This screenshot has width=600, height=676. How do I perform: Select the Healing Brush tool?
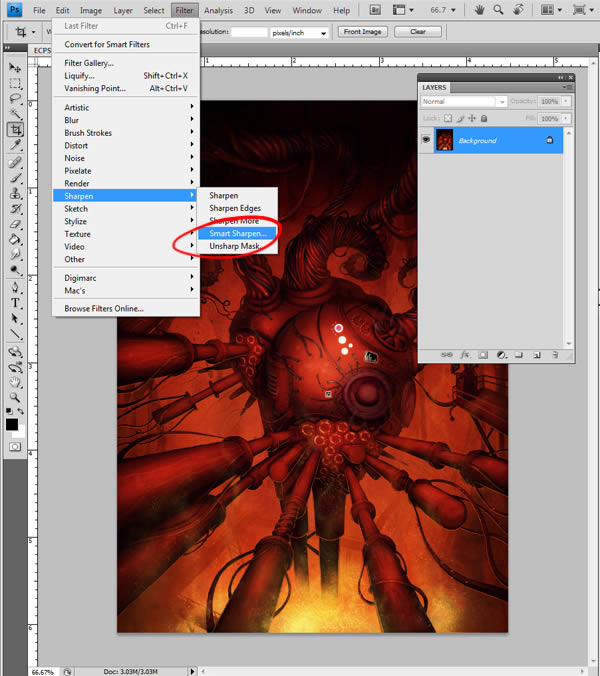pyautogui.click(x=15, y=163)
